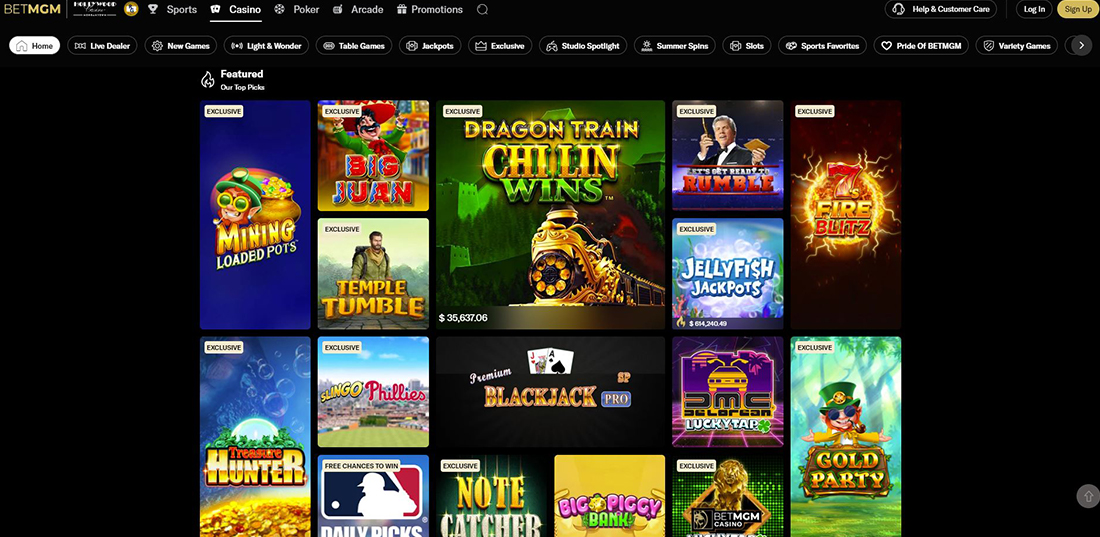Open the Sports Favorites category
This screenshot has width=1100, height=537.
pos(822,46)
